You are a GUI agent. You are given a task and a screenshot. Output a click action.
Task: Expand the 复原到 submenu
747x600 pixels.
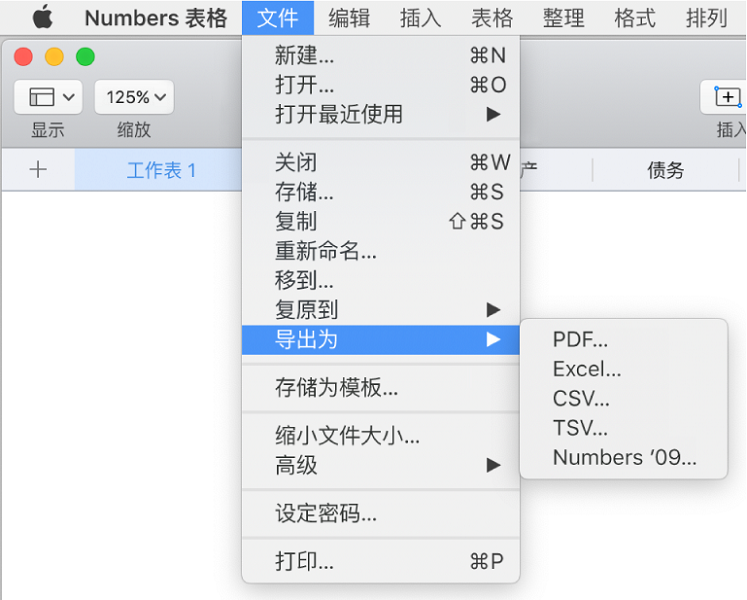381,310
